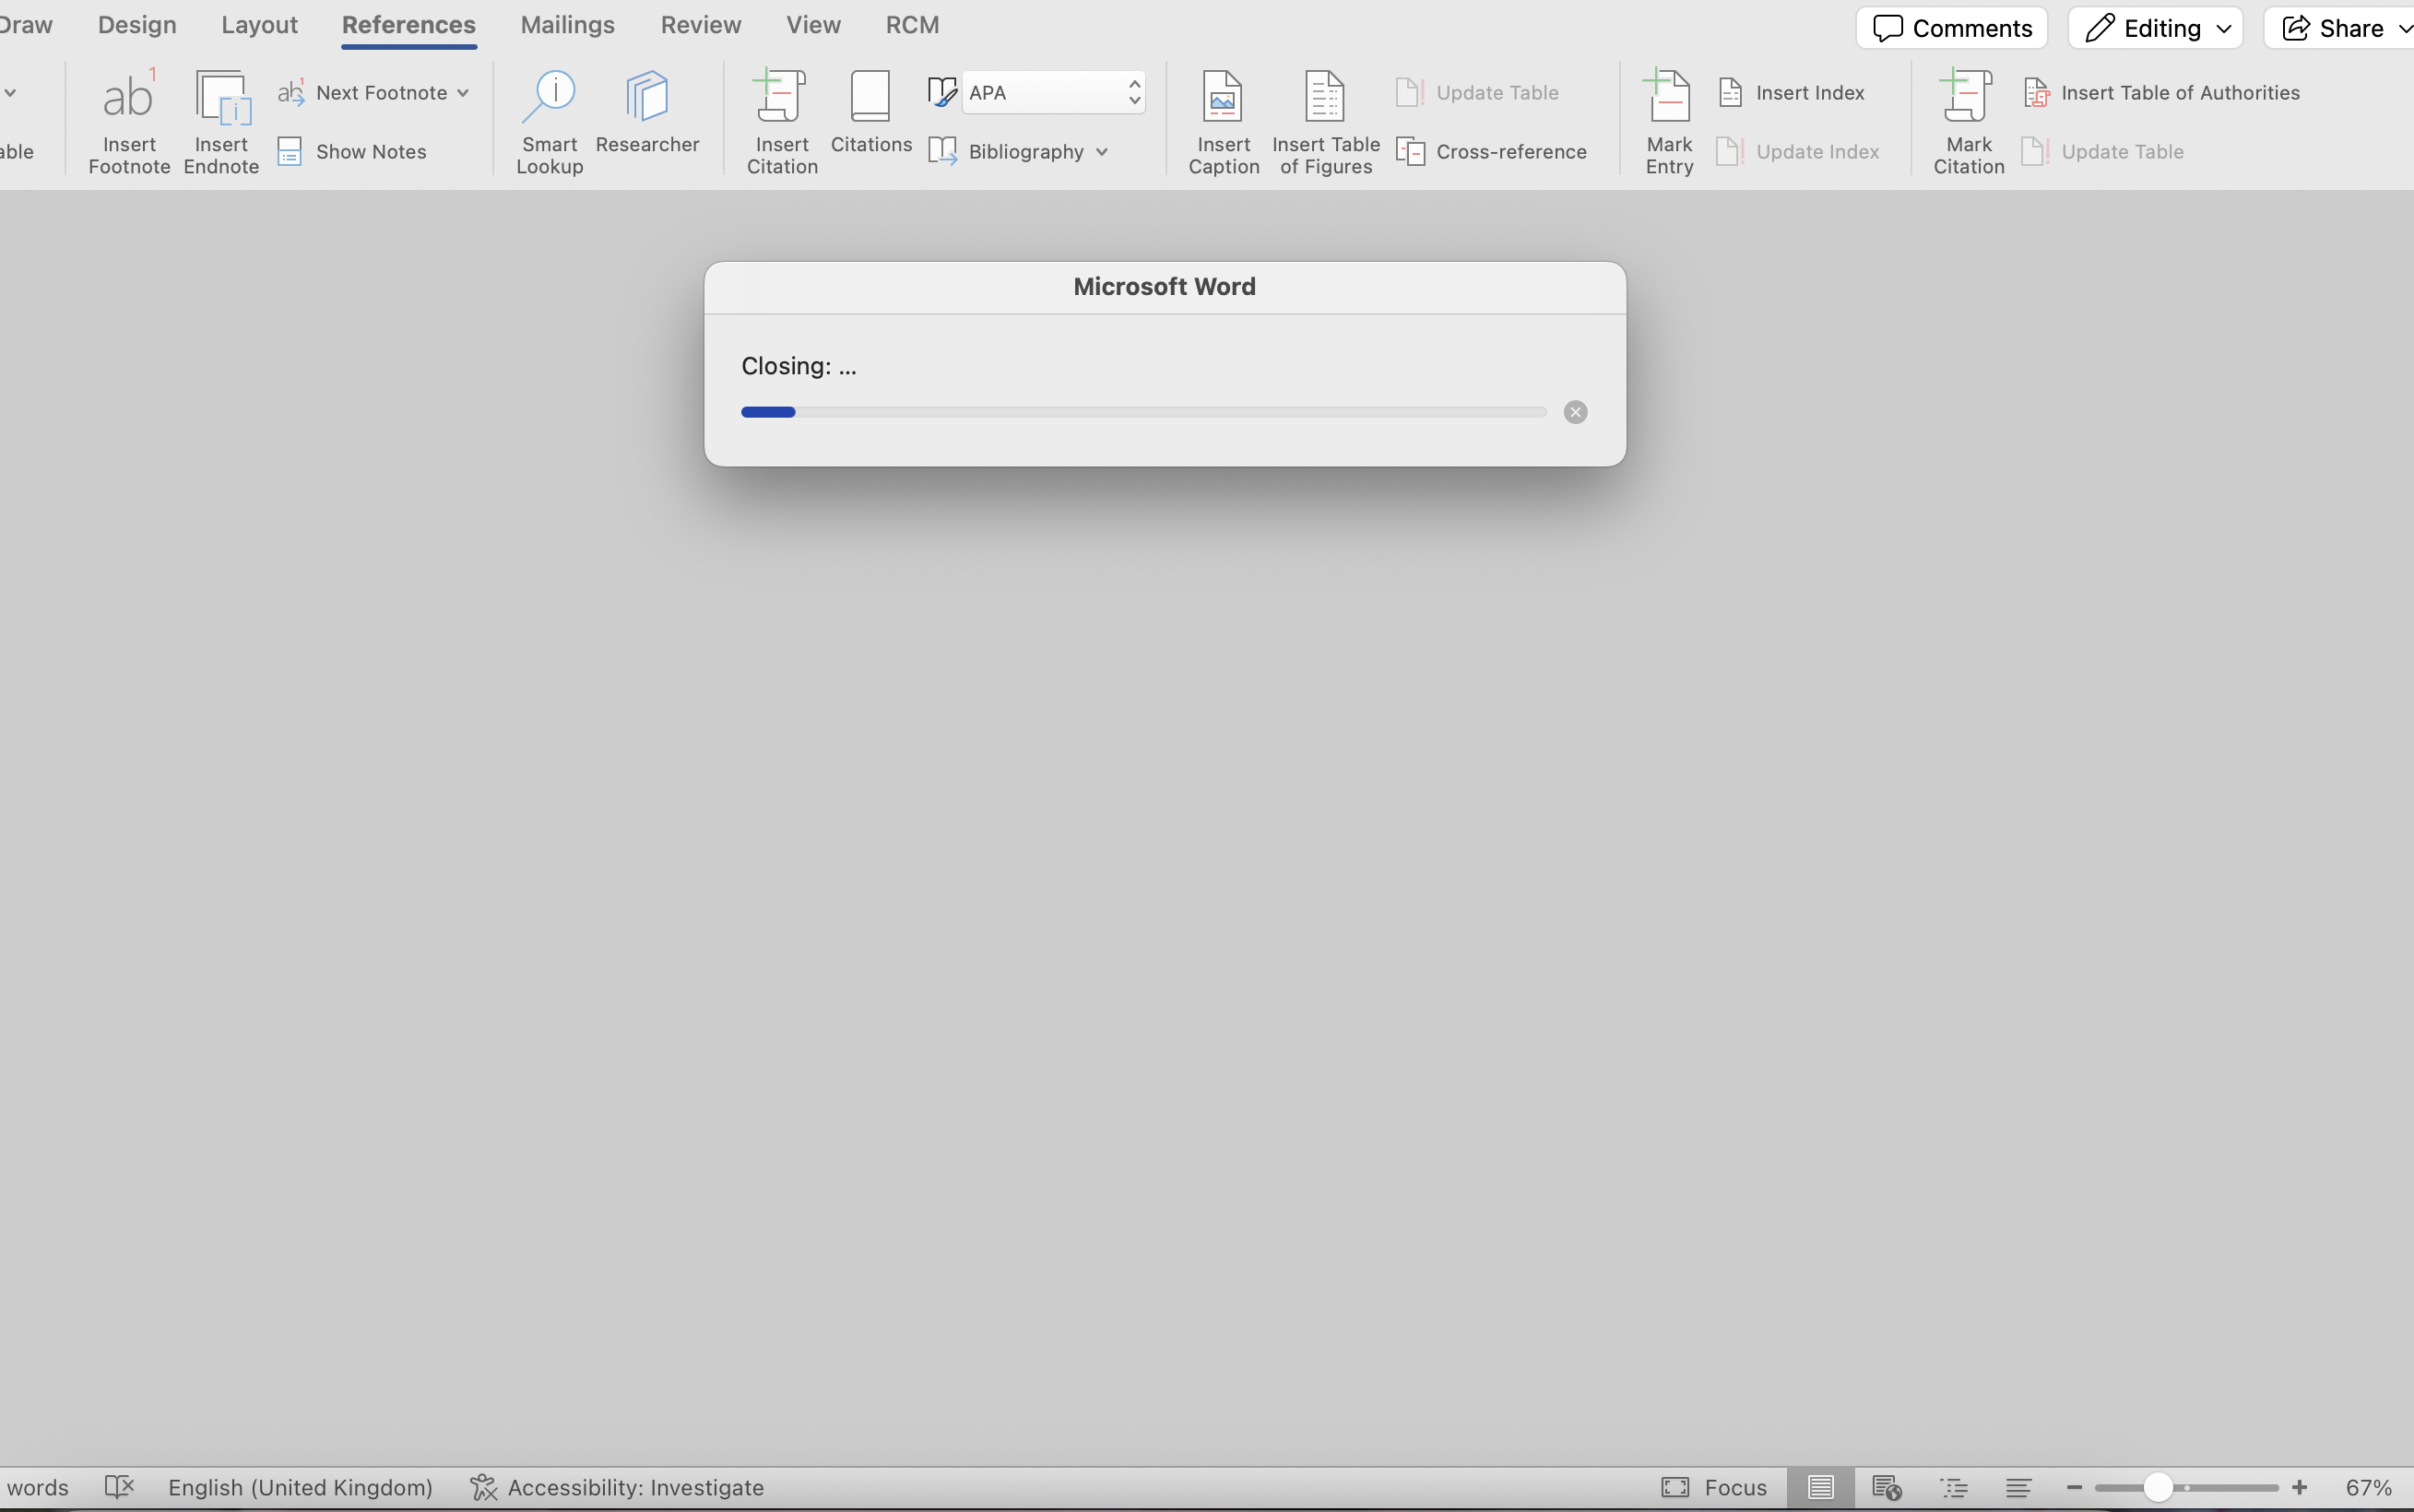Run the spelling and grammar check
Screen dimensions: 2414x1512
(x=119, y=1487)
